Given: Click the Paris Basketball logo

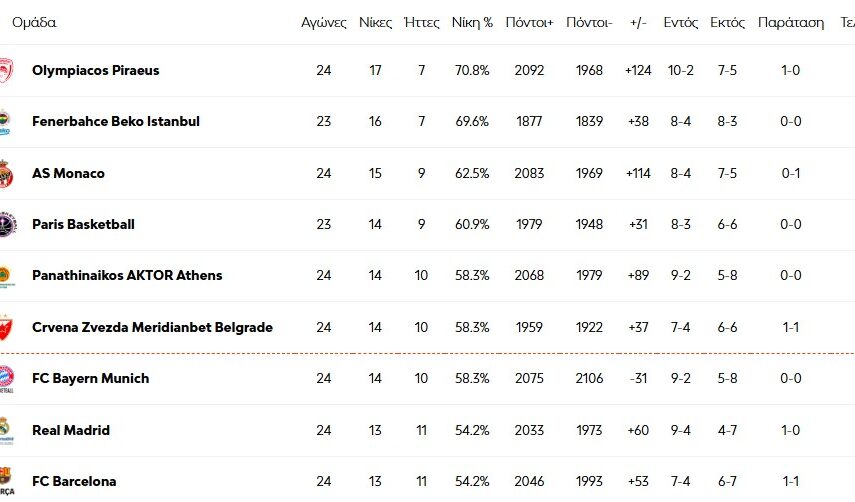Looking at the screenshot, I should pos(6,225).
